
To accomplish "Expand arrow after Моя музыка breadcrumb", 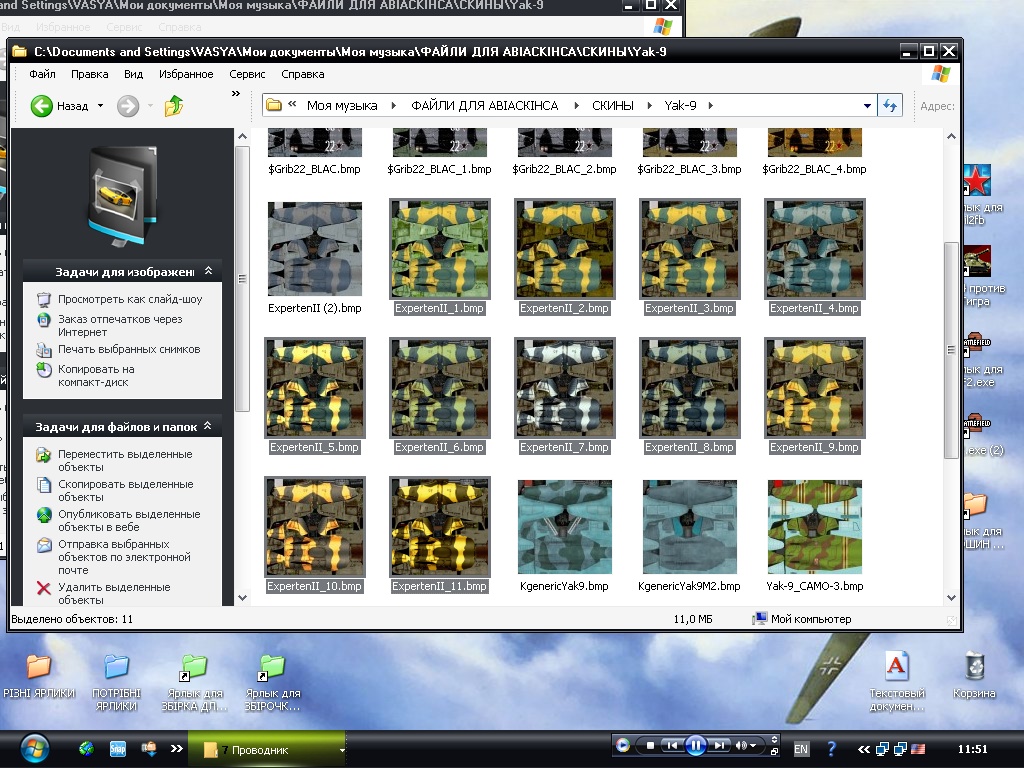I will click(394, 106).
